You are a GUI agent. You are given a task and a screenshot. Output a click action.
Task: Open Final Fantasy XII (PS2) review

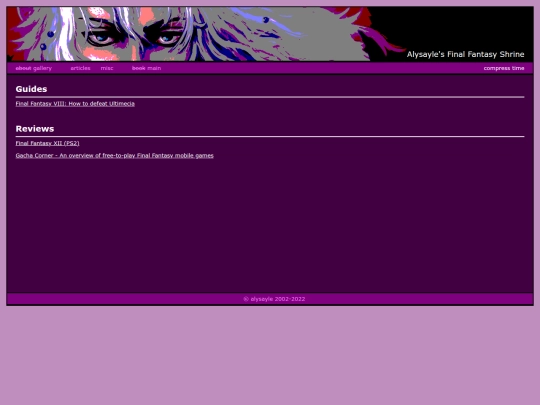(x=48, y=143)
